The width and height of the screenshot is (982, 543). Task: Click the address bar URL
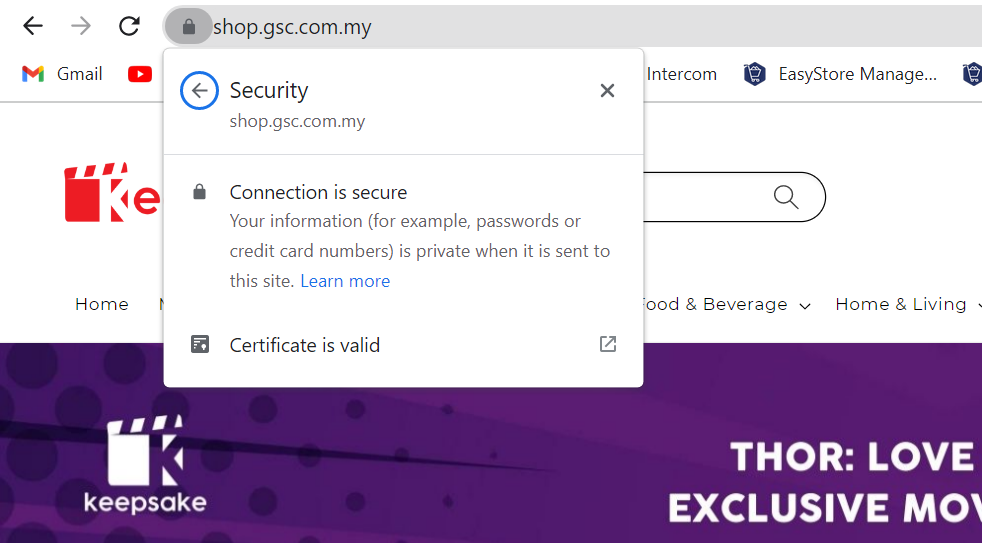coord(292,27)
